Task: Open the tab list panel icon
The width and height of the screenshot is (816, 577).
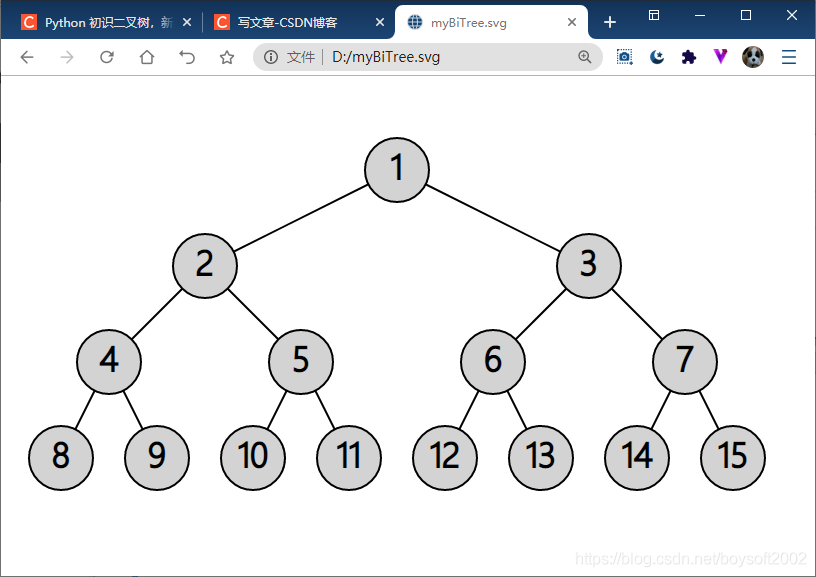Action: click(x=654, y=15)
